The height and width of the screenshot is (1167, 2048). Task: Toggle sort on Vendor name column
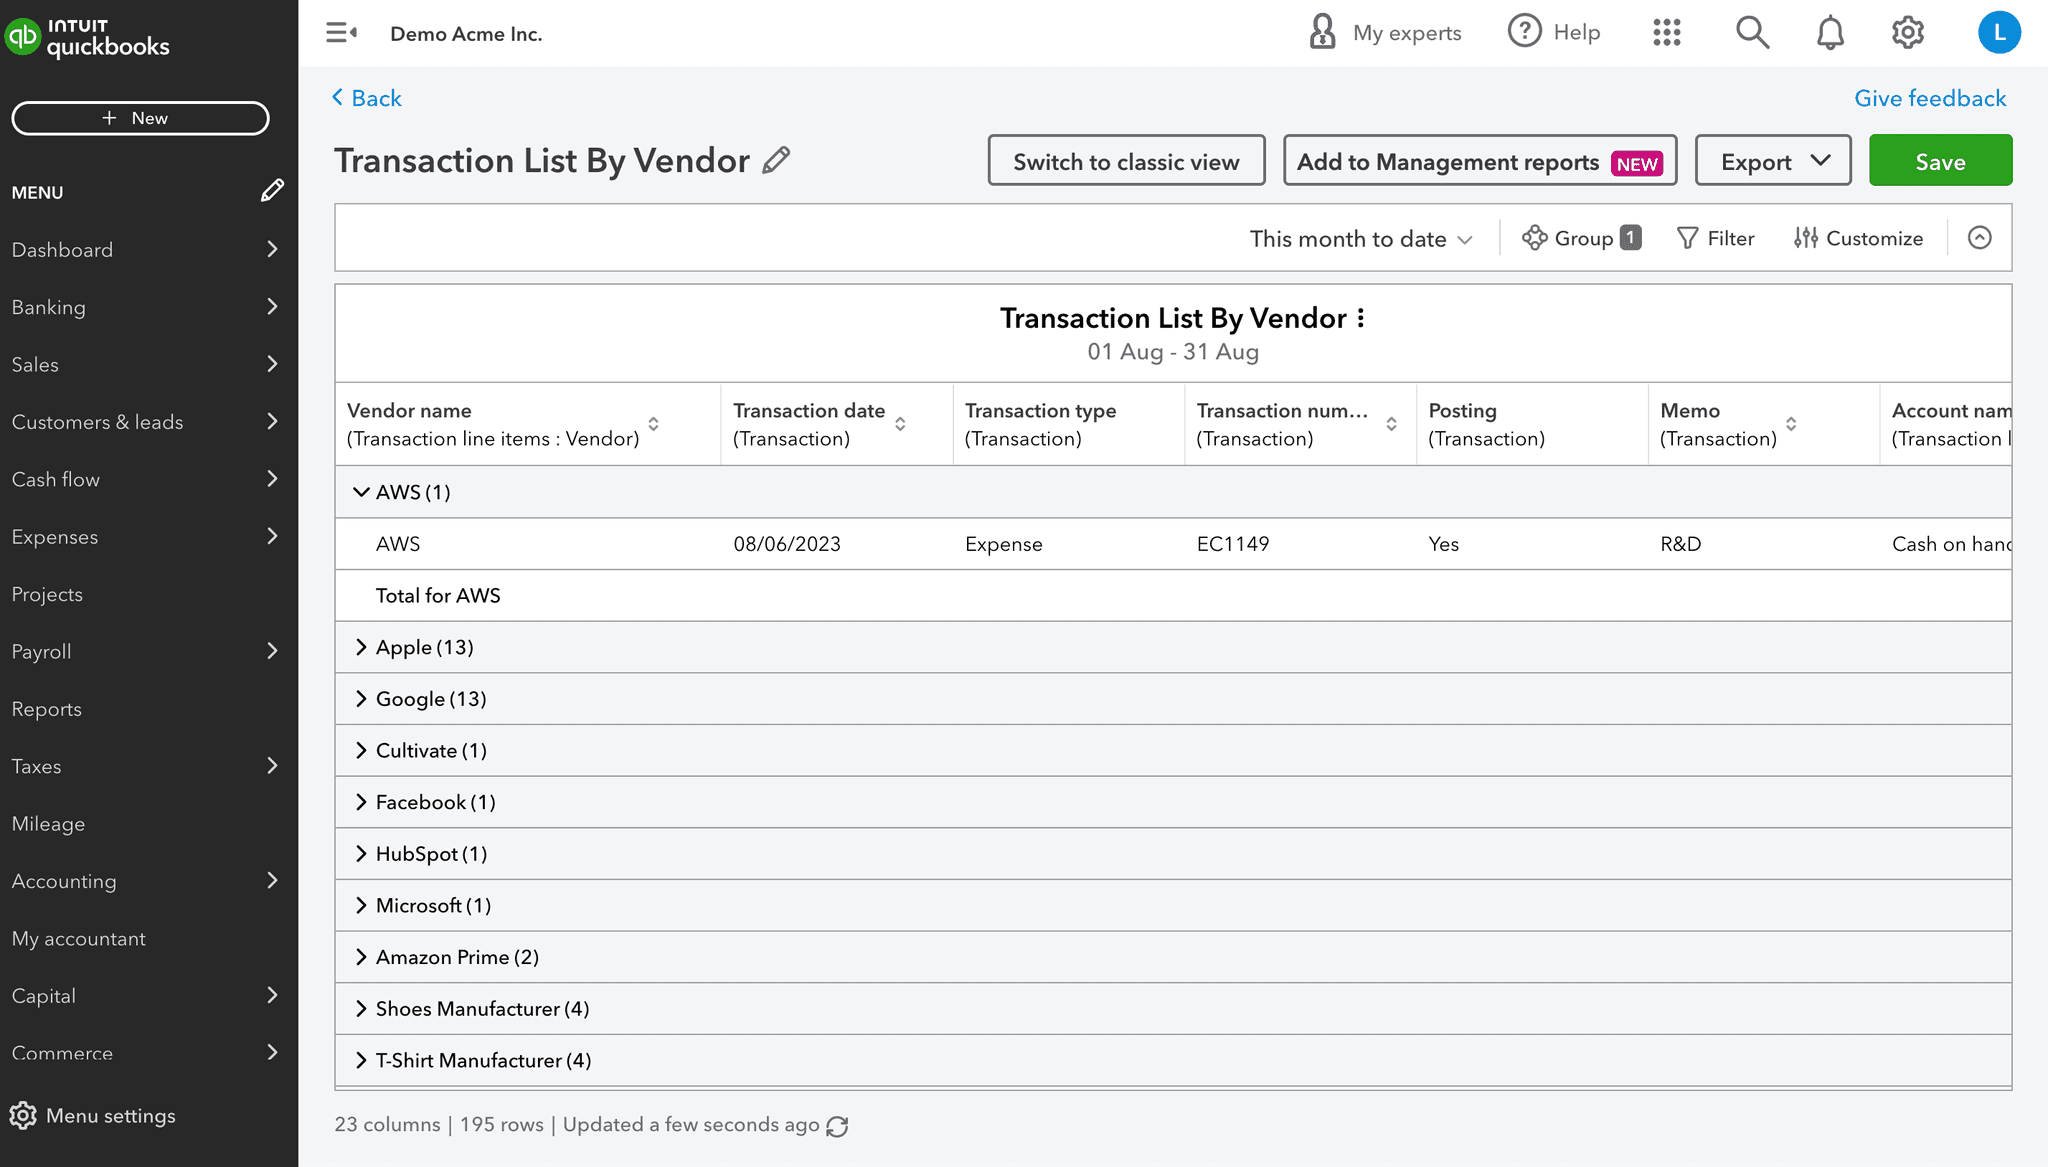point(655,423)
